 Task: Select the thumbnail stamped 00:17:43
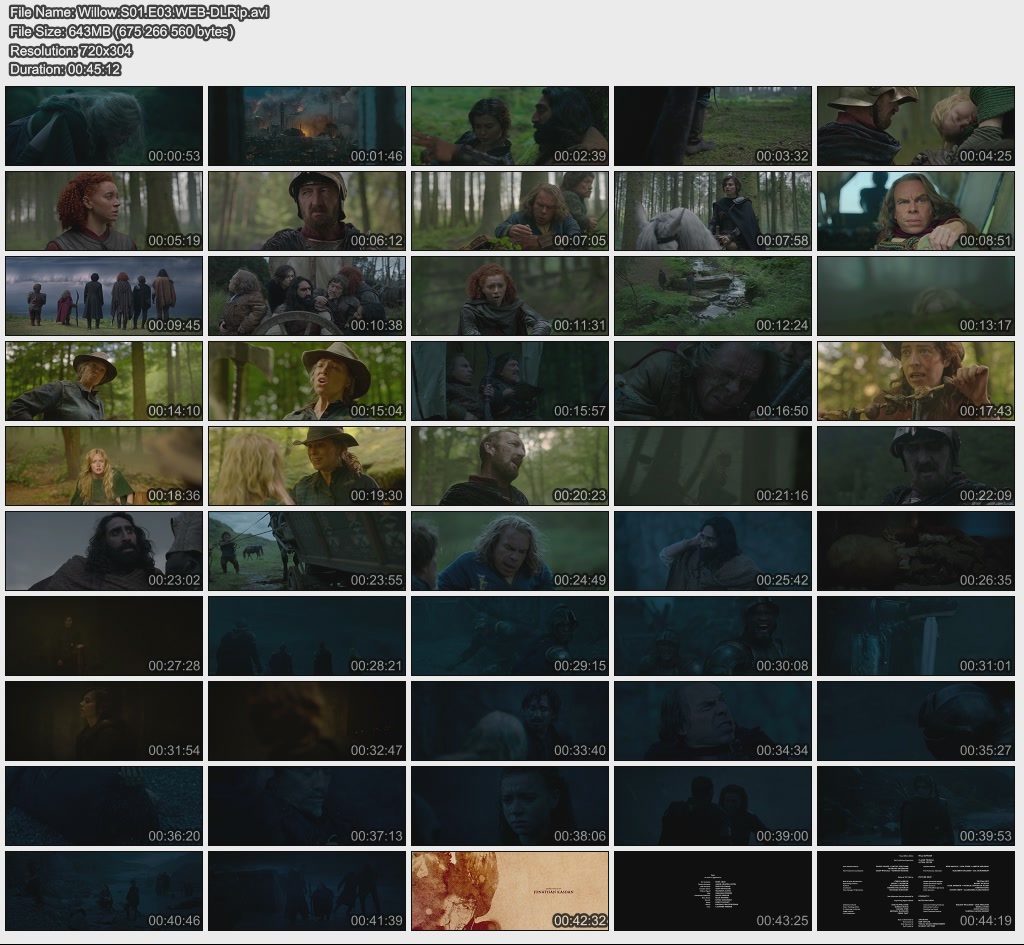tap(916, 381)
